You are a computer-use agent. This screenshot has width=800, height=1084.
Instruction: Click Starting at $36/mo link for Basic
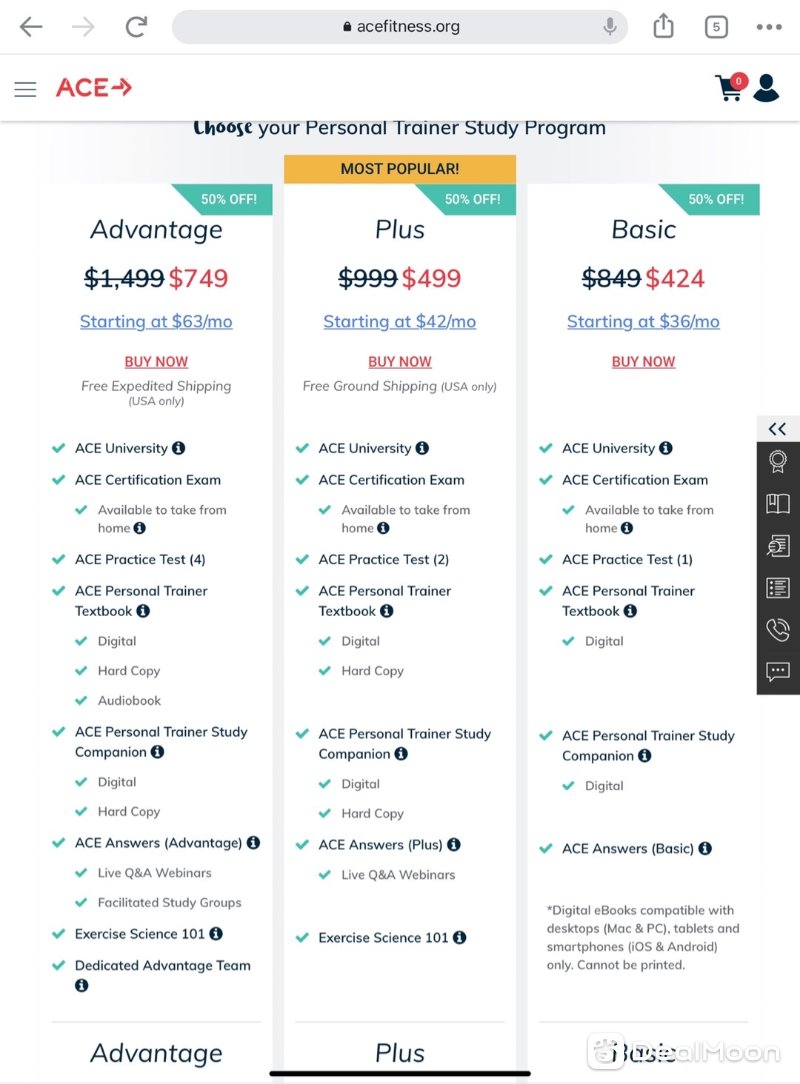tap(643, 321)
